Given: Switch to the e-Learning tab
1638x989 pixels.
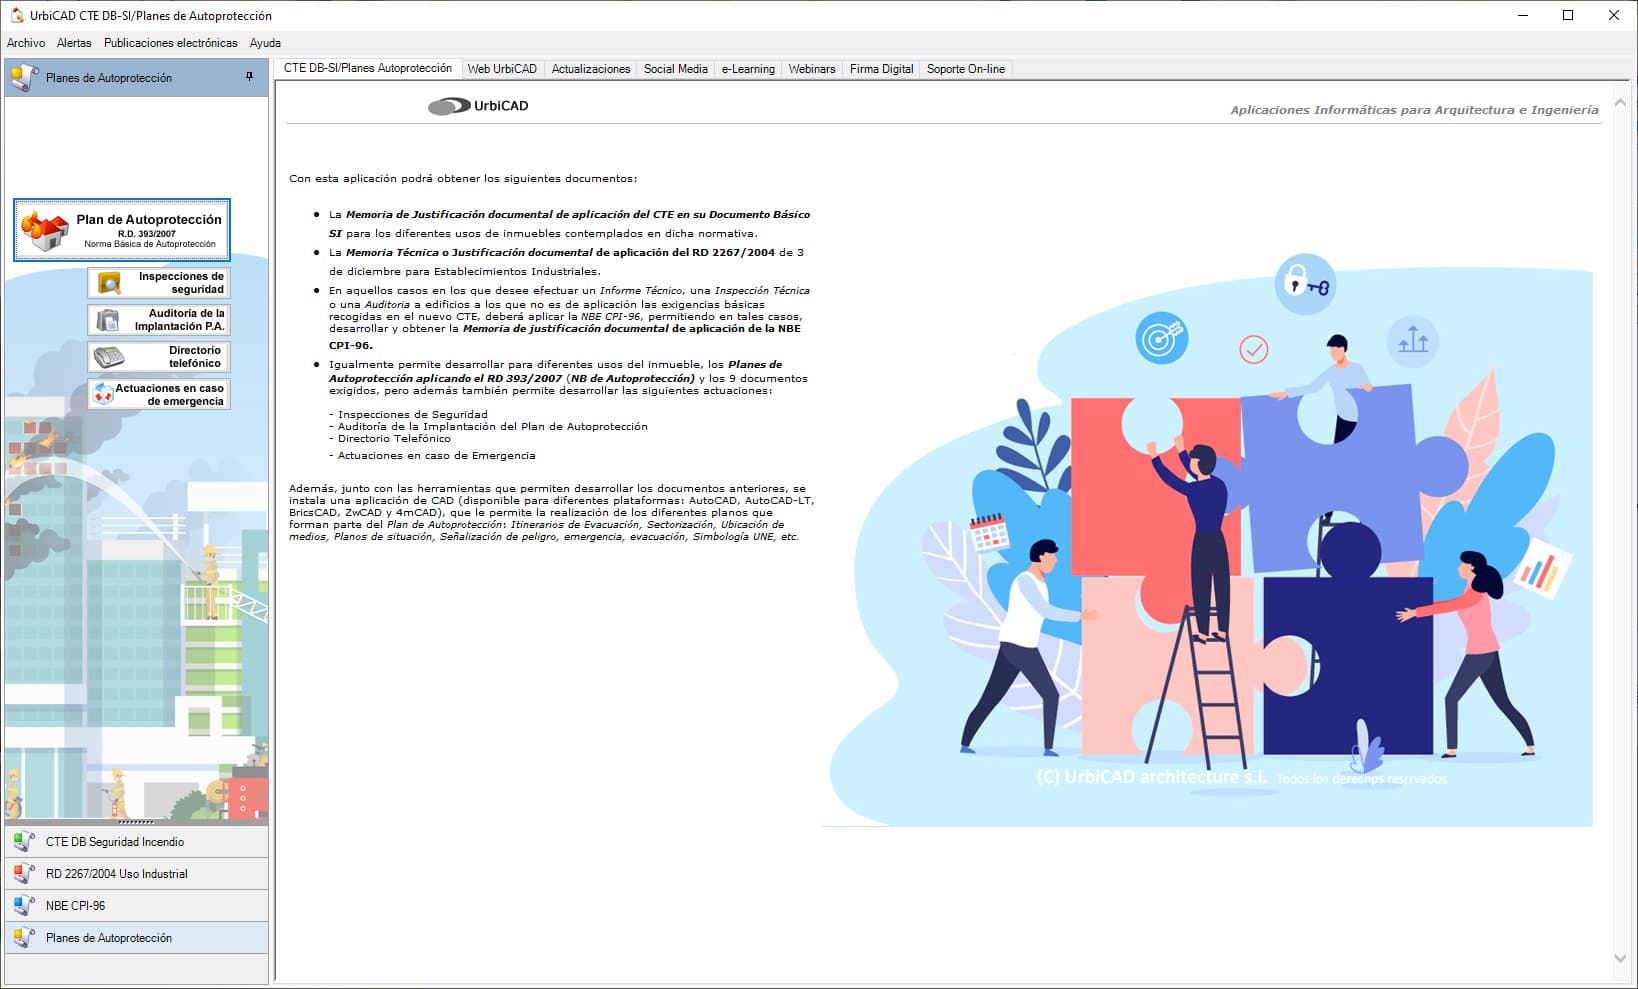Looking at the screenshot, I should click(x=748, y=69).
